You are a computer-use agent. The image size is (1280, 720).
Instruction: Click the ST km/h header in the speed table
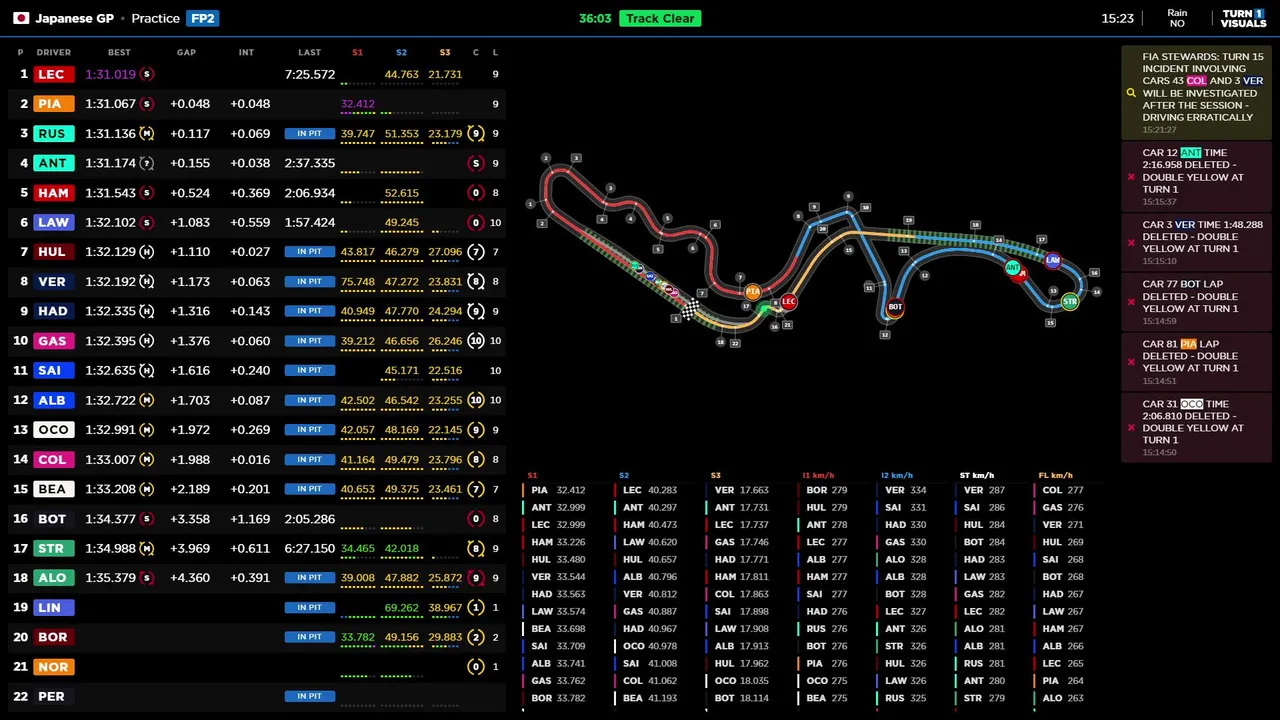[977, 476]
